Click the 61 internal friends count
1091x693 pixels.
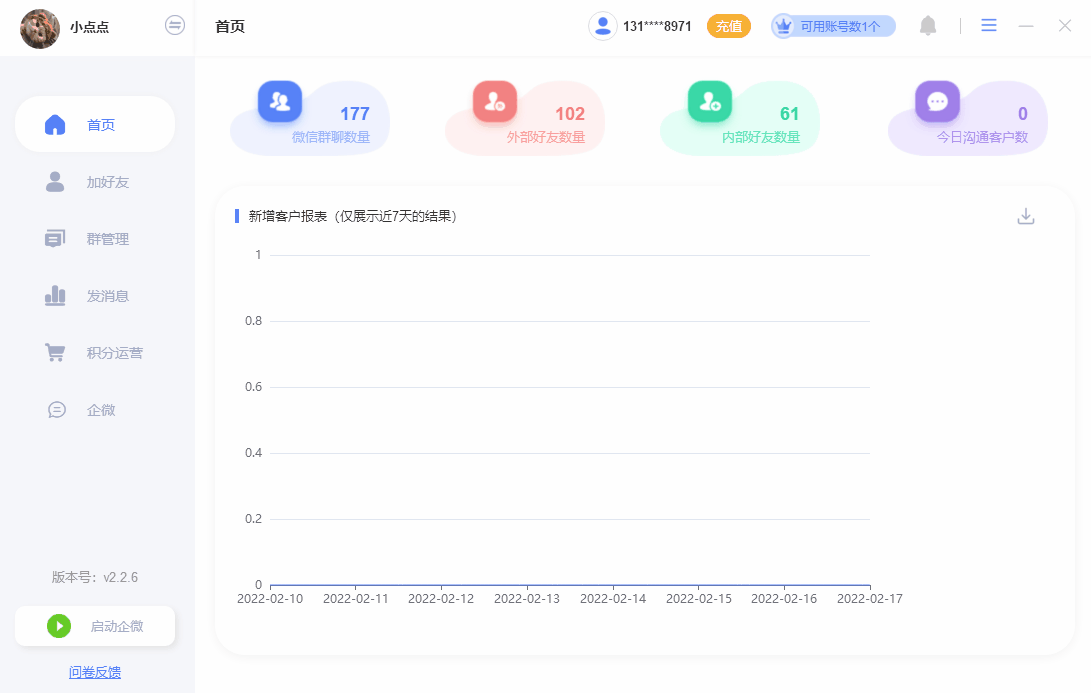[x=789, y=113]
